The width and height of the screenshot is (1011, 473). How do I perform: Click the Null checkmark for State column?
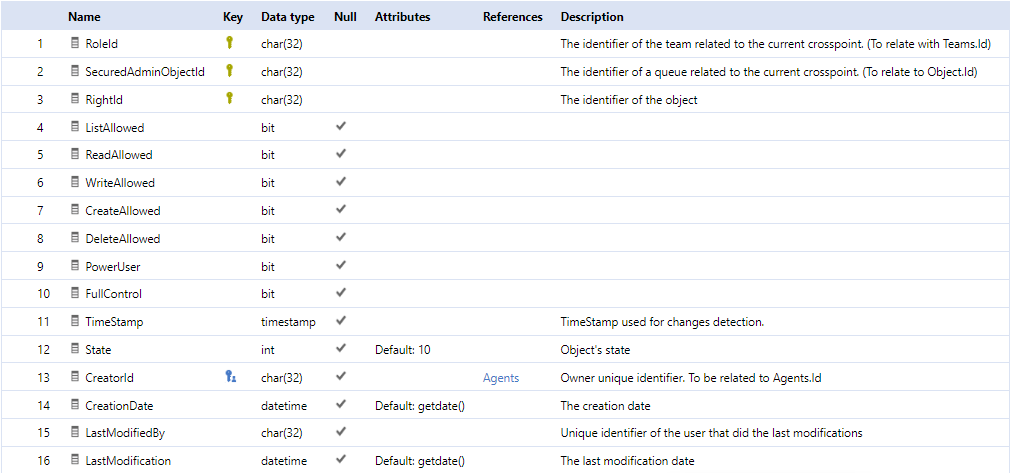tap(341, 349)
